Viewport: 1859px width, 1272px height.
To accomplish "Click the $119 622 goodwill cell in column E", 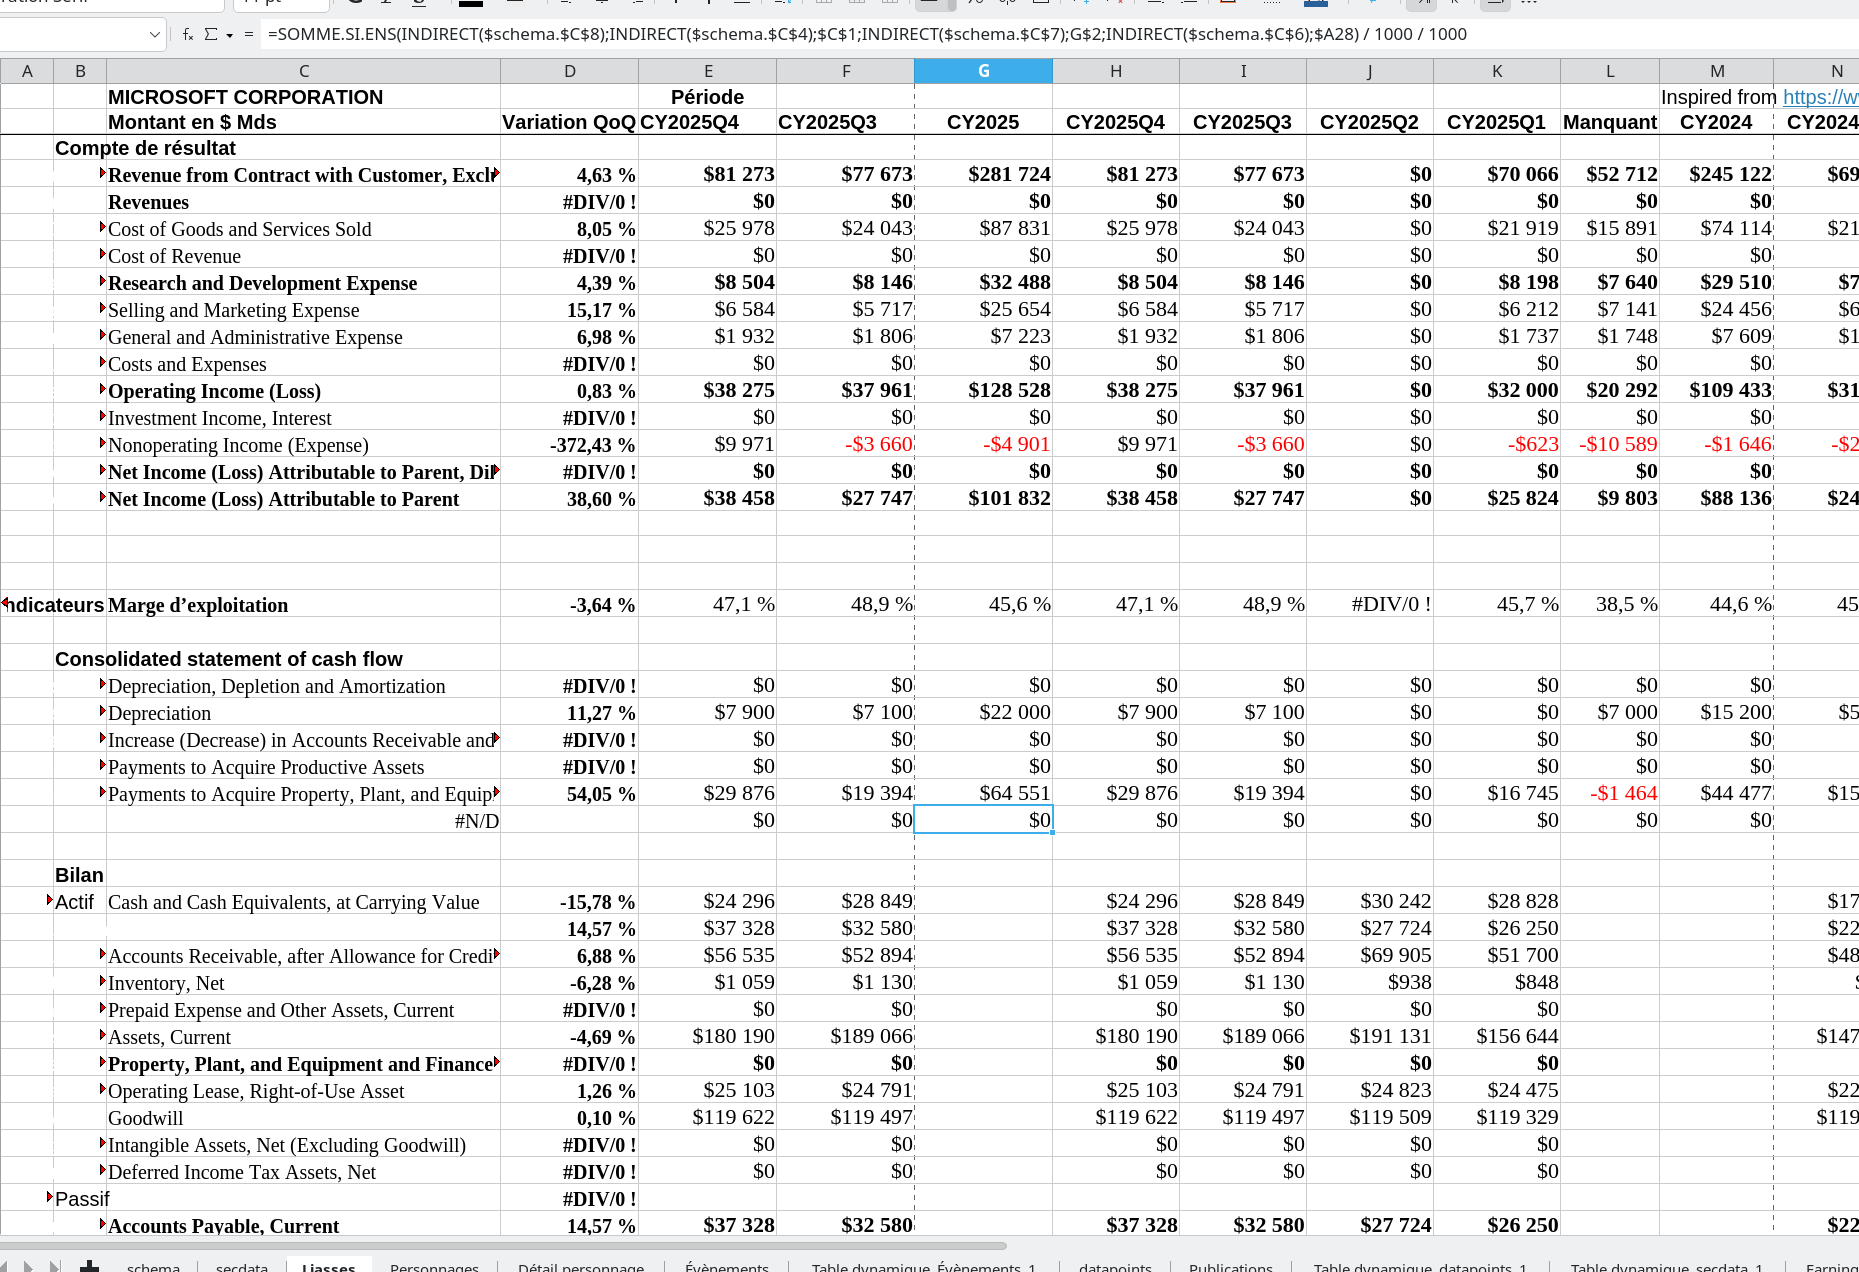I will click(707, 1118).
